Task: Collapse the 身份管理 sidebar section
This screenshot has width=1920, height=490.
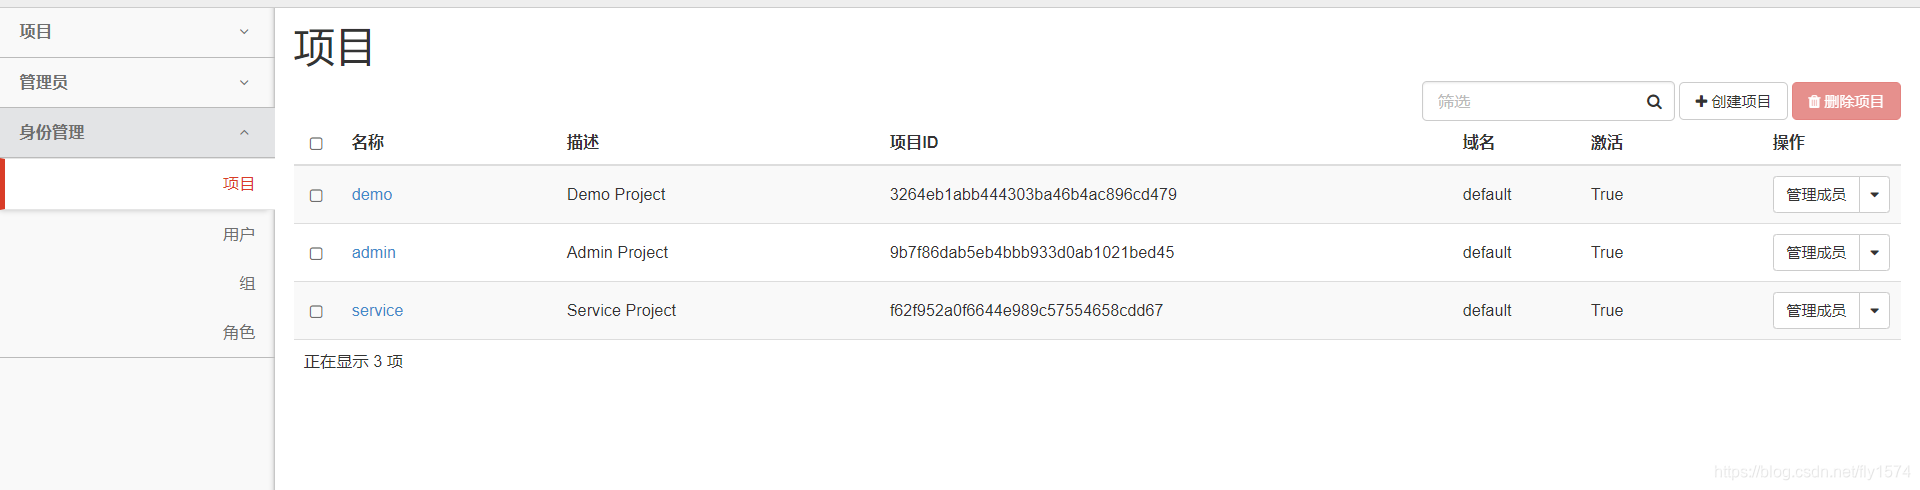Action: click(136, 132)
